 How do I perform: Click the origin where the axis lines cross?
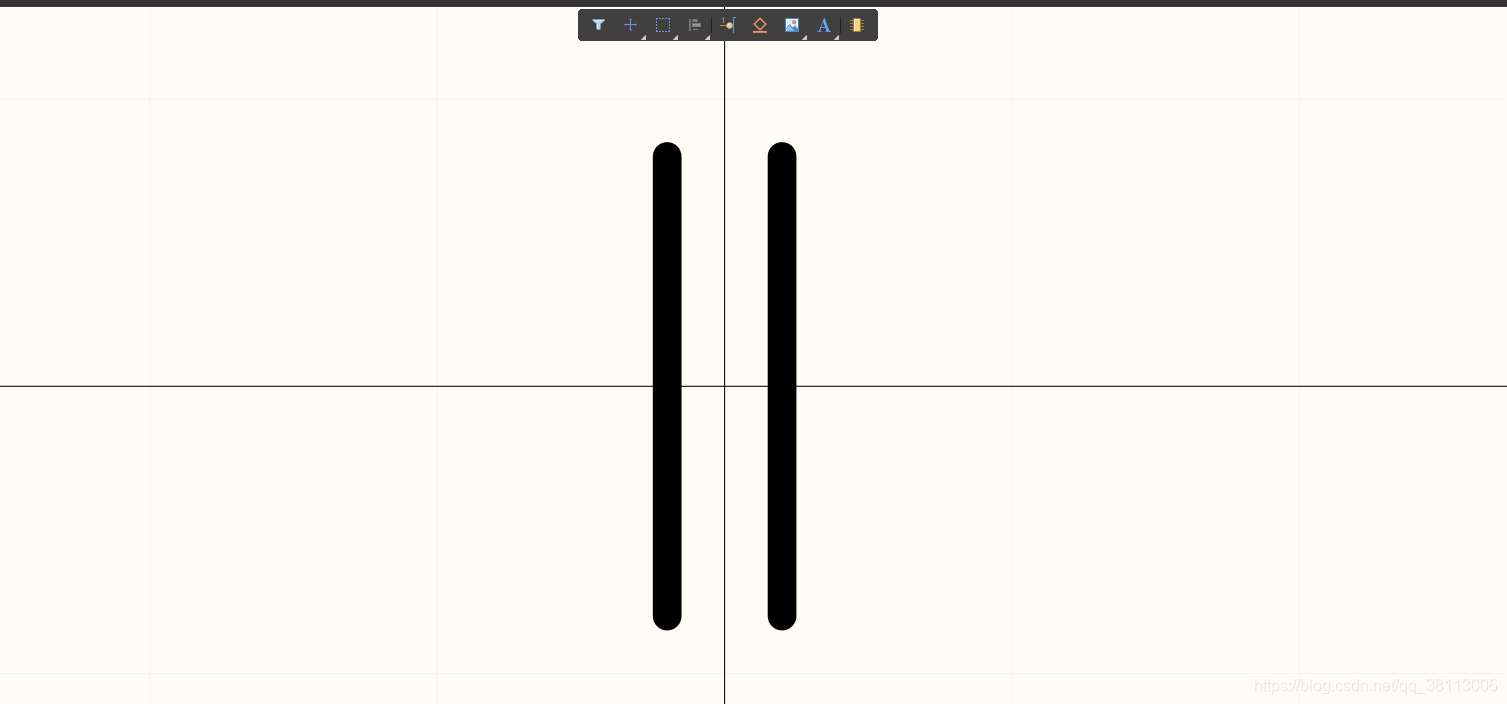[724, 386]
